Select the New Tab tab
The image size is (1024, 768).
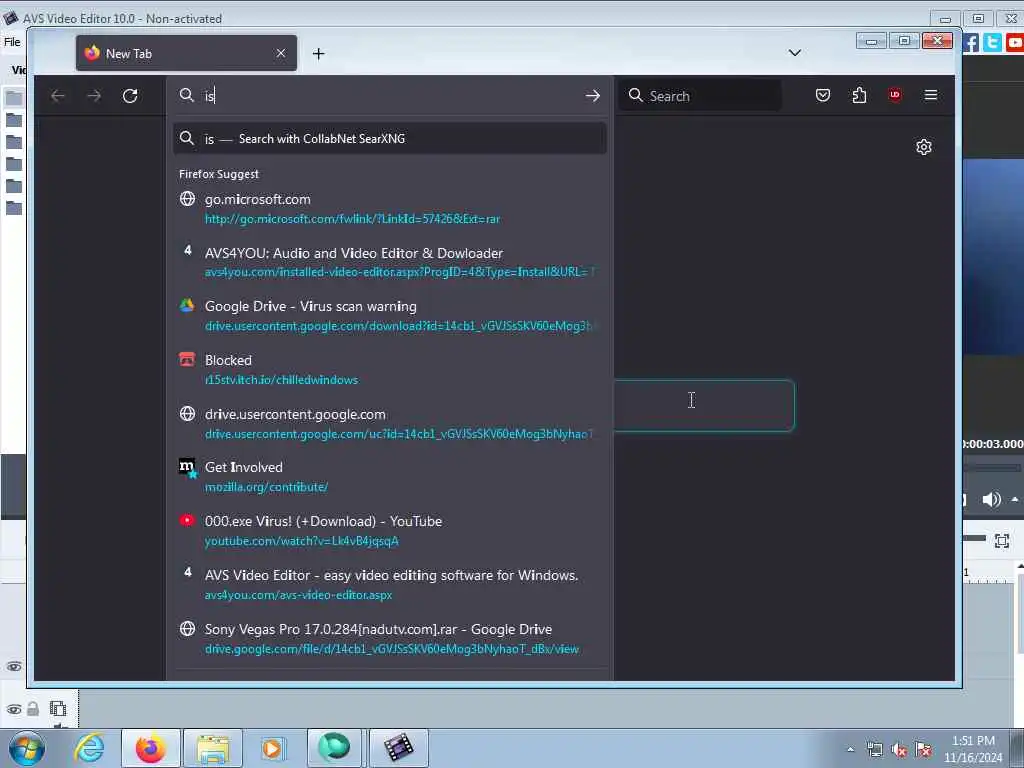pos(186,53)
